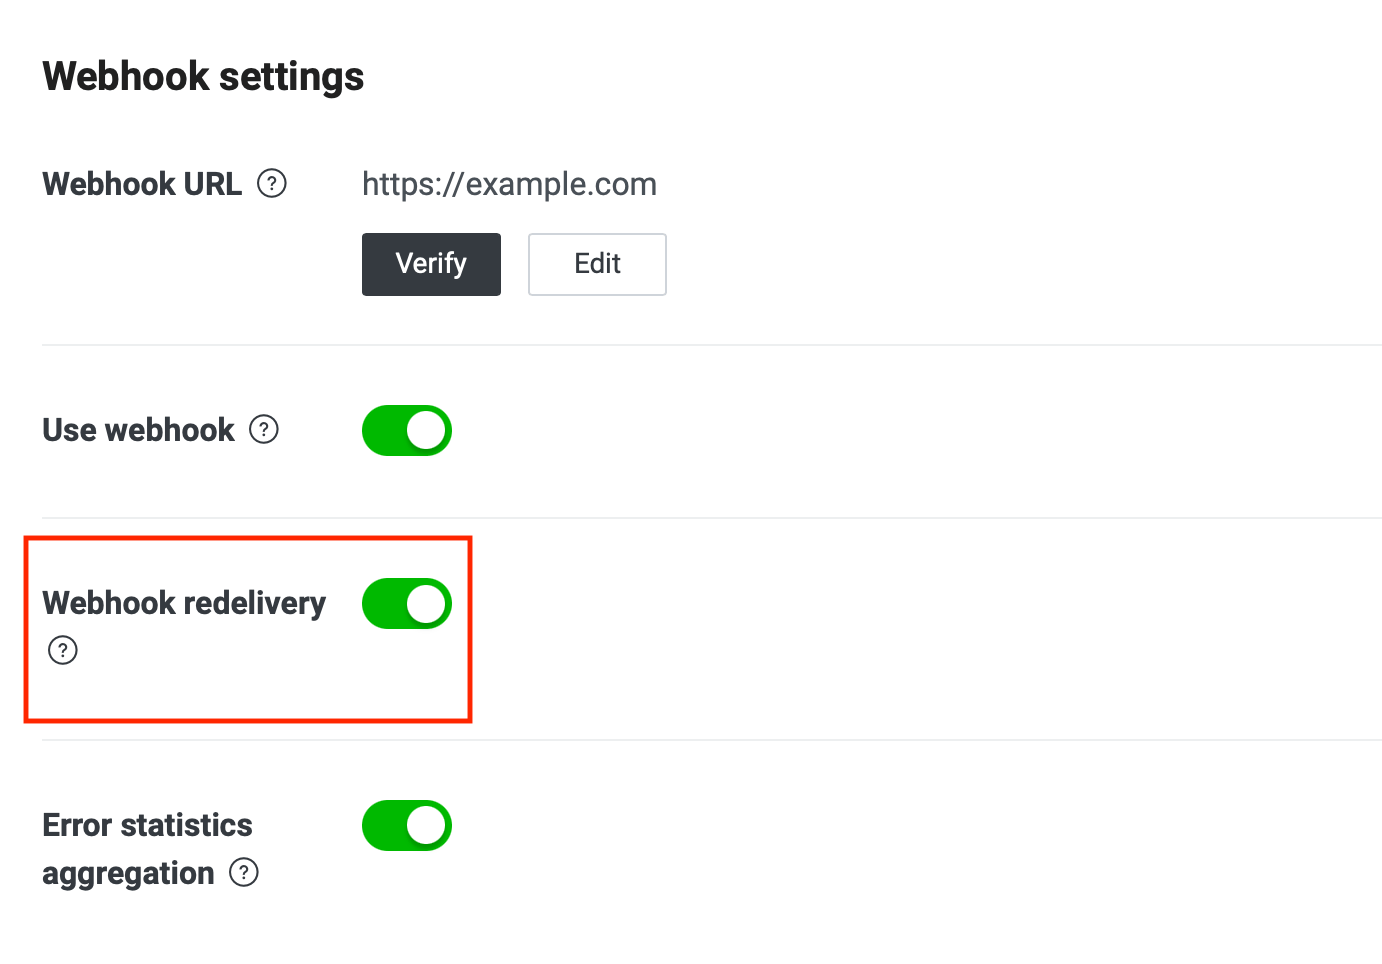Click the word aggregation in the label
Image resolution: width=1382 pixels, height=964 pixels.
pos(128,874)
